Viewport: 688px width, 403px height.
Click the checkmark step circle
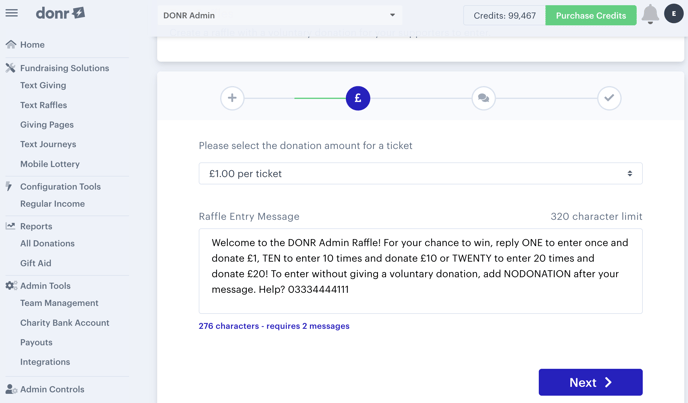point(609,98)
